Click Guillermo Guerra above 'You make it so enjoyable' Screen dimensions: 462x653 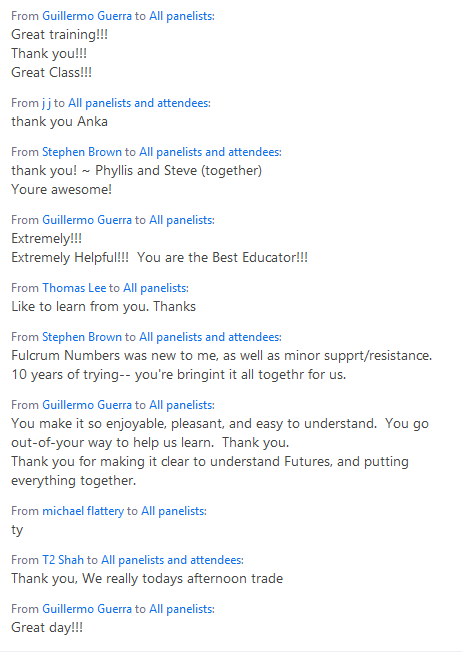pos(87,405)
